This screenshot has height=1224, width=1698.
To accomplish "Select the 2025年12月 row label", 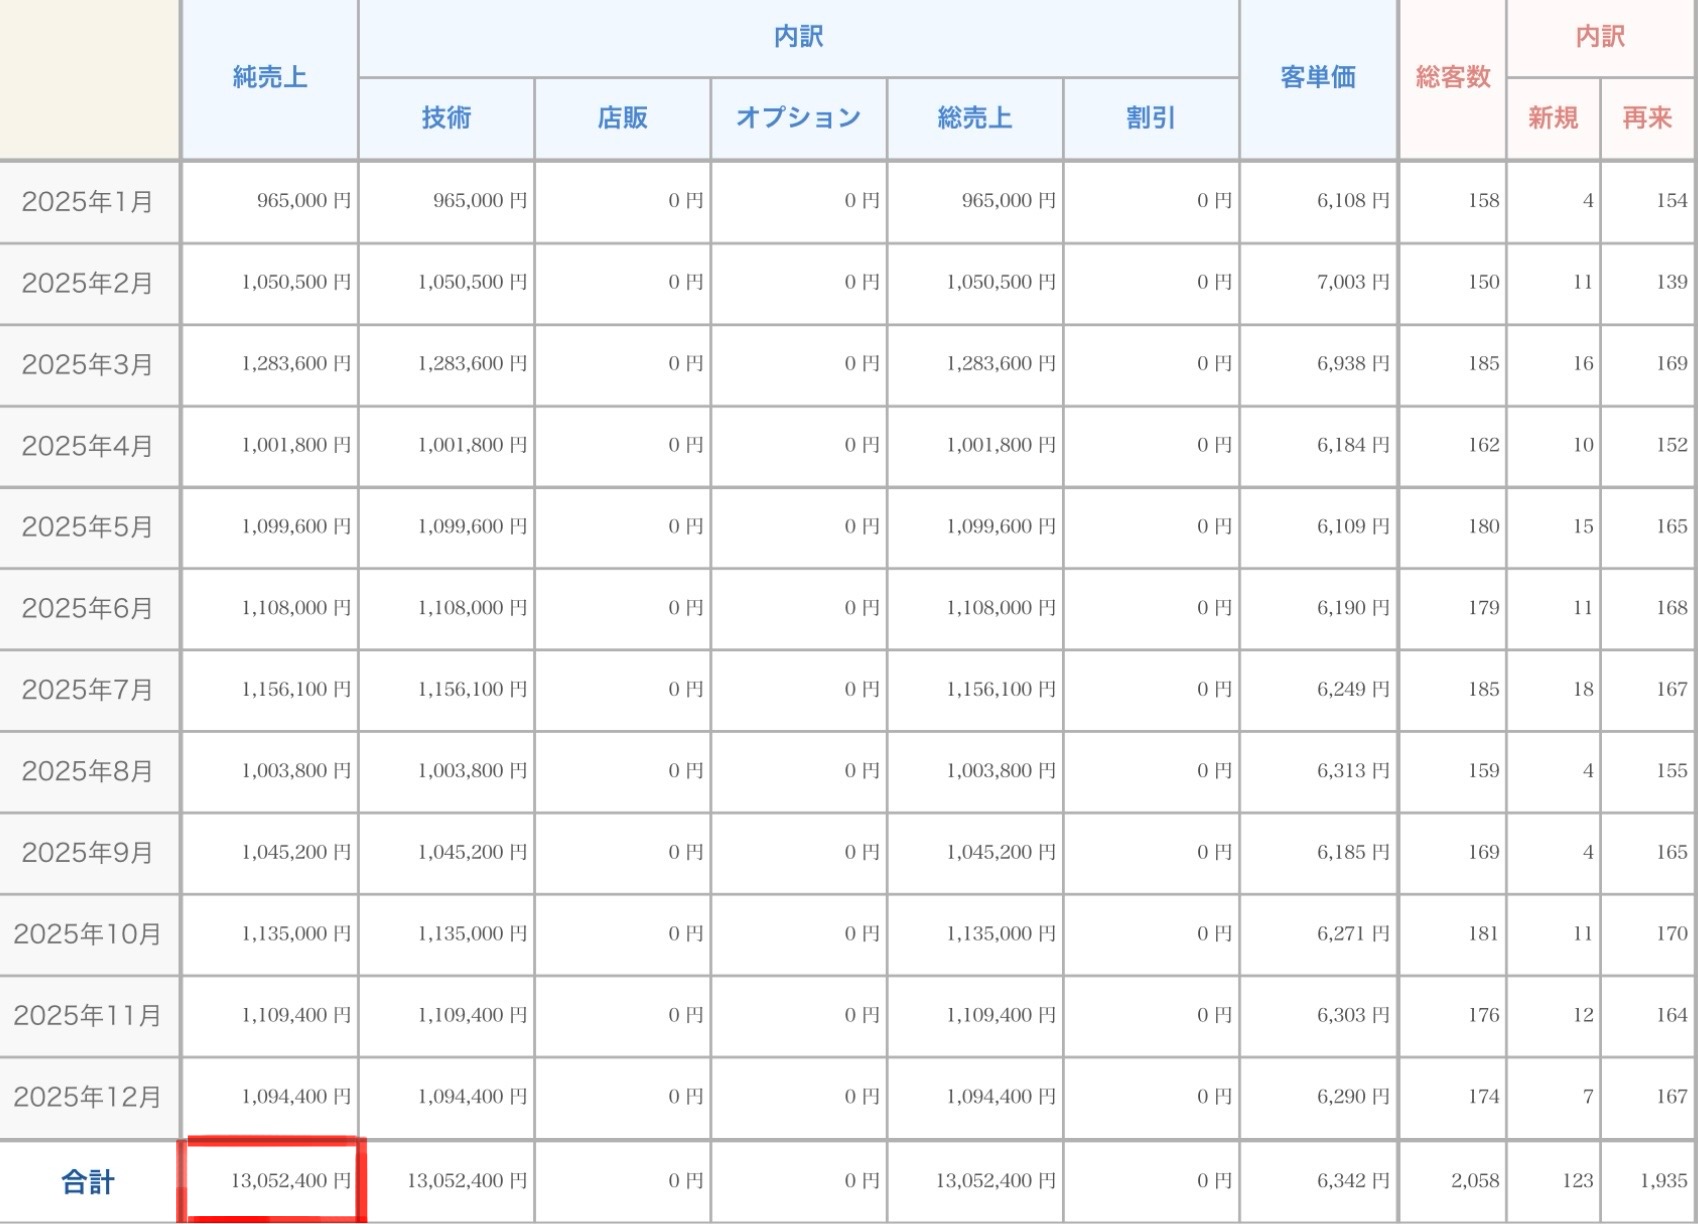I will (88, 1097).
